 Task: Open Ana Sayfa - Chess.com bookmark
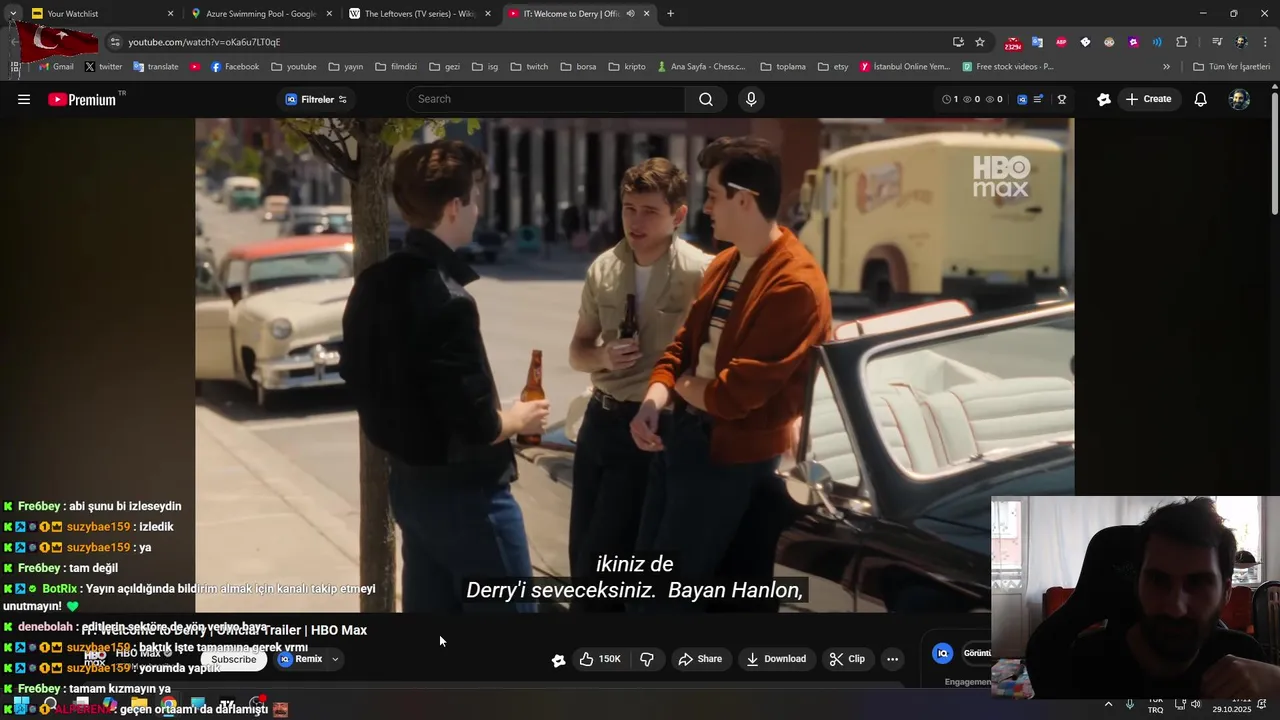click(x=701, y=67)
